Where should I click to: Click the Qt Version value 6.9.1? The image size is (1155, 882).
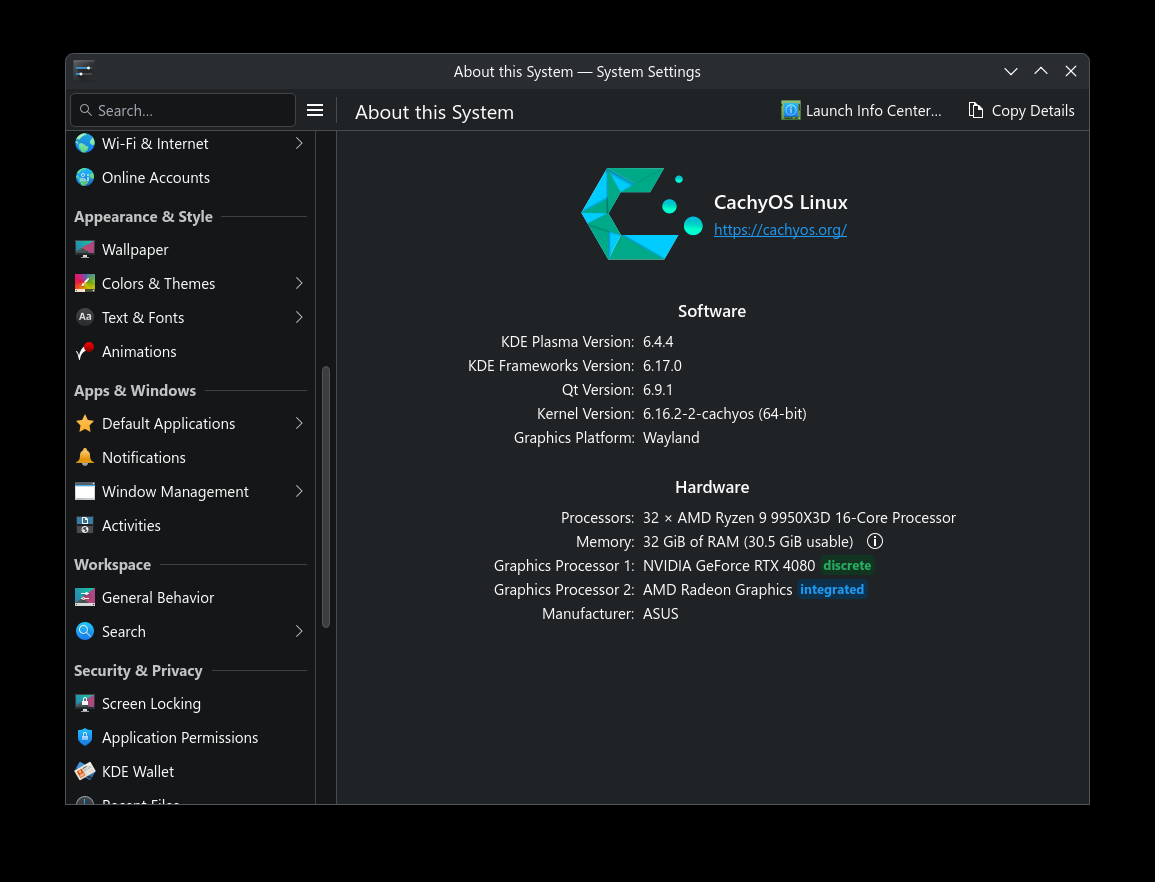click(658, 390)
